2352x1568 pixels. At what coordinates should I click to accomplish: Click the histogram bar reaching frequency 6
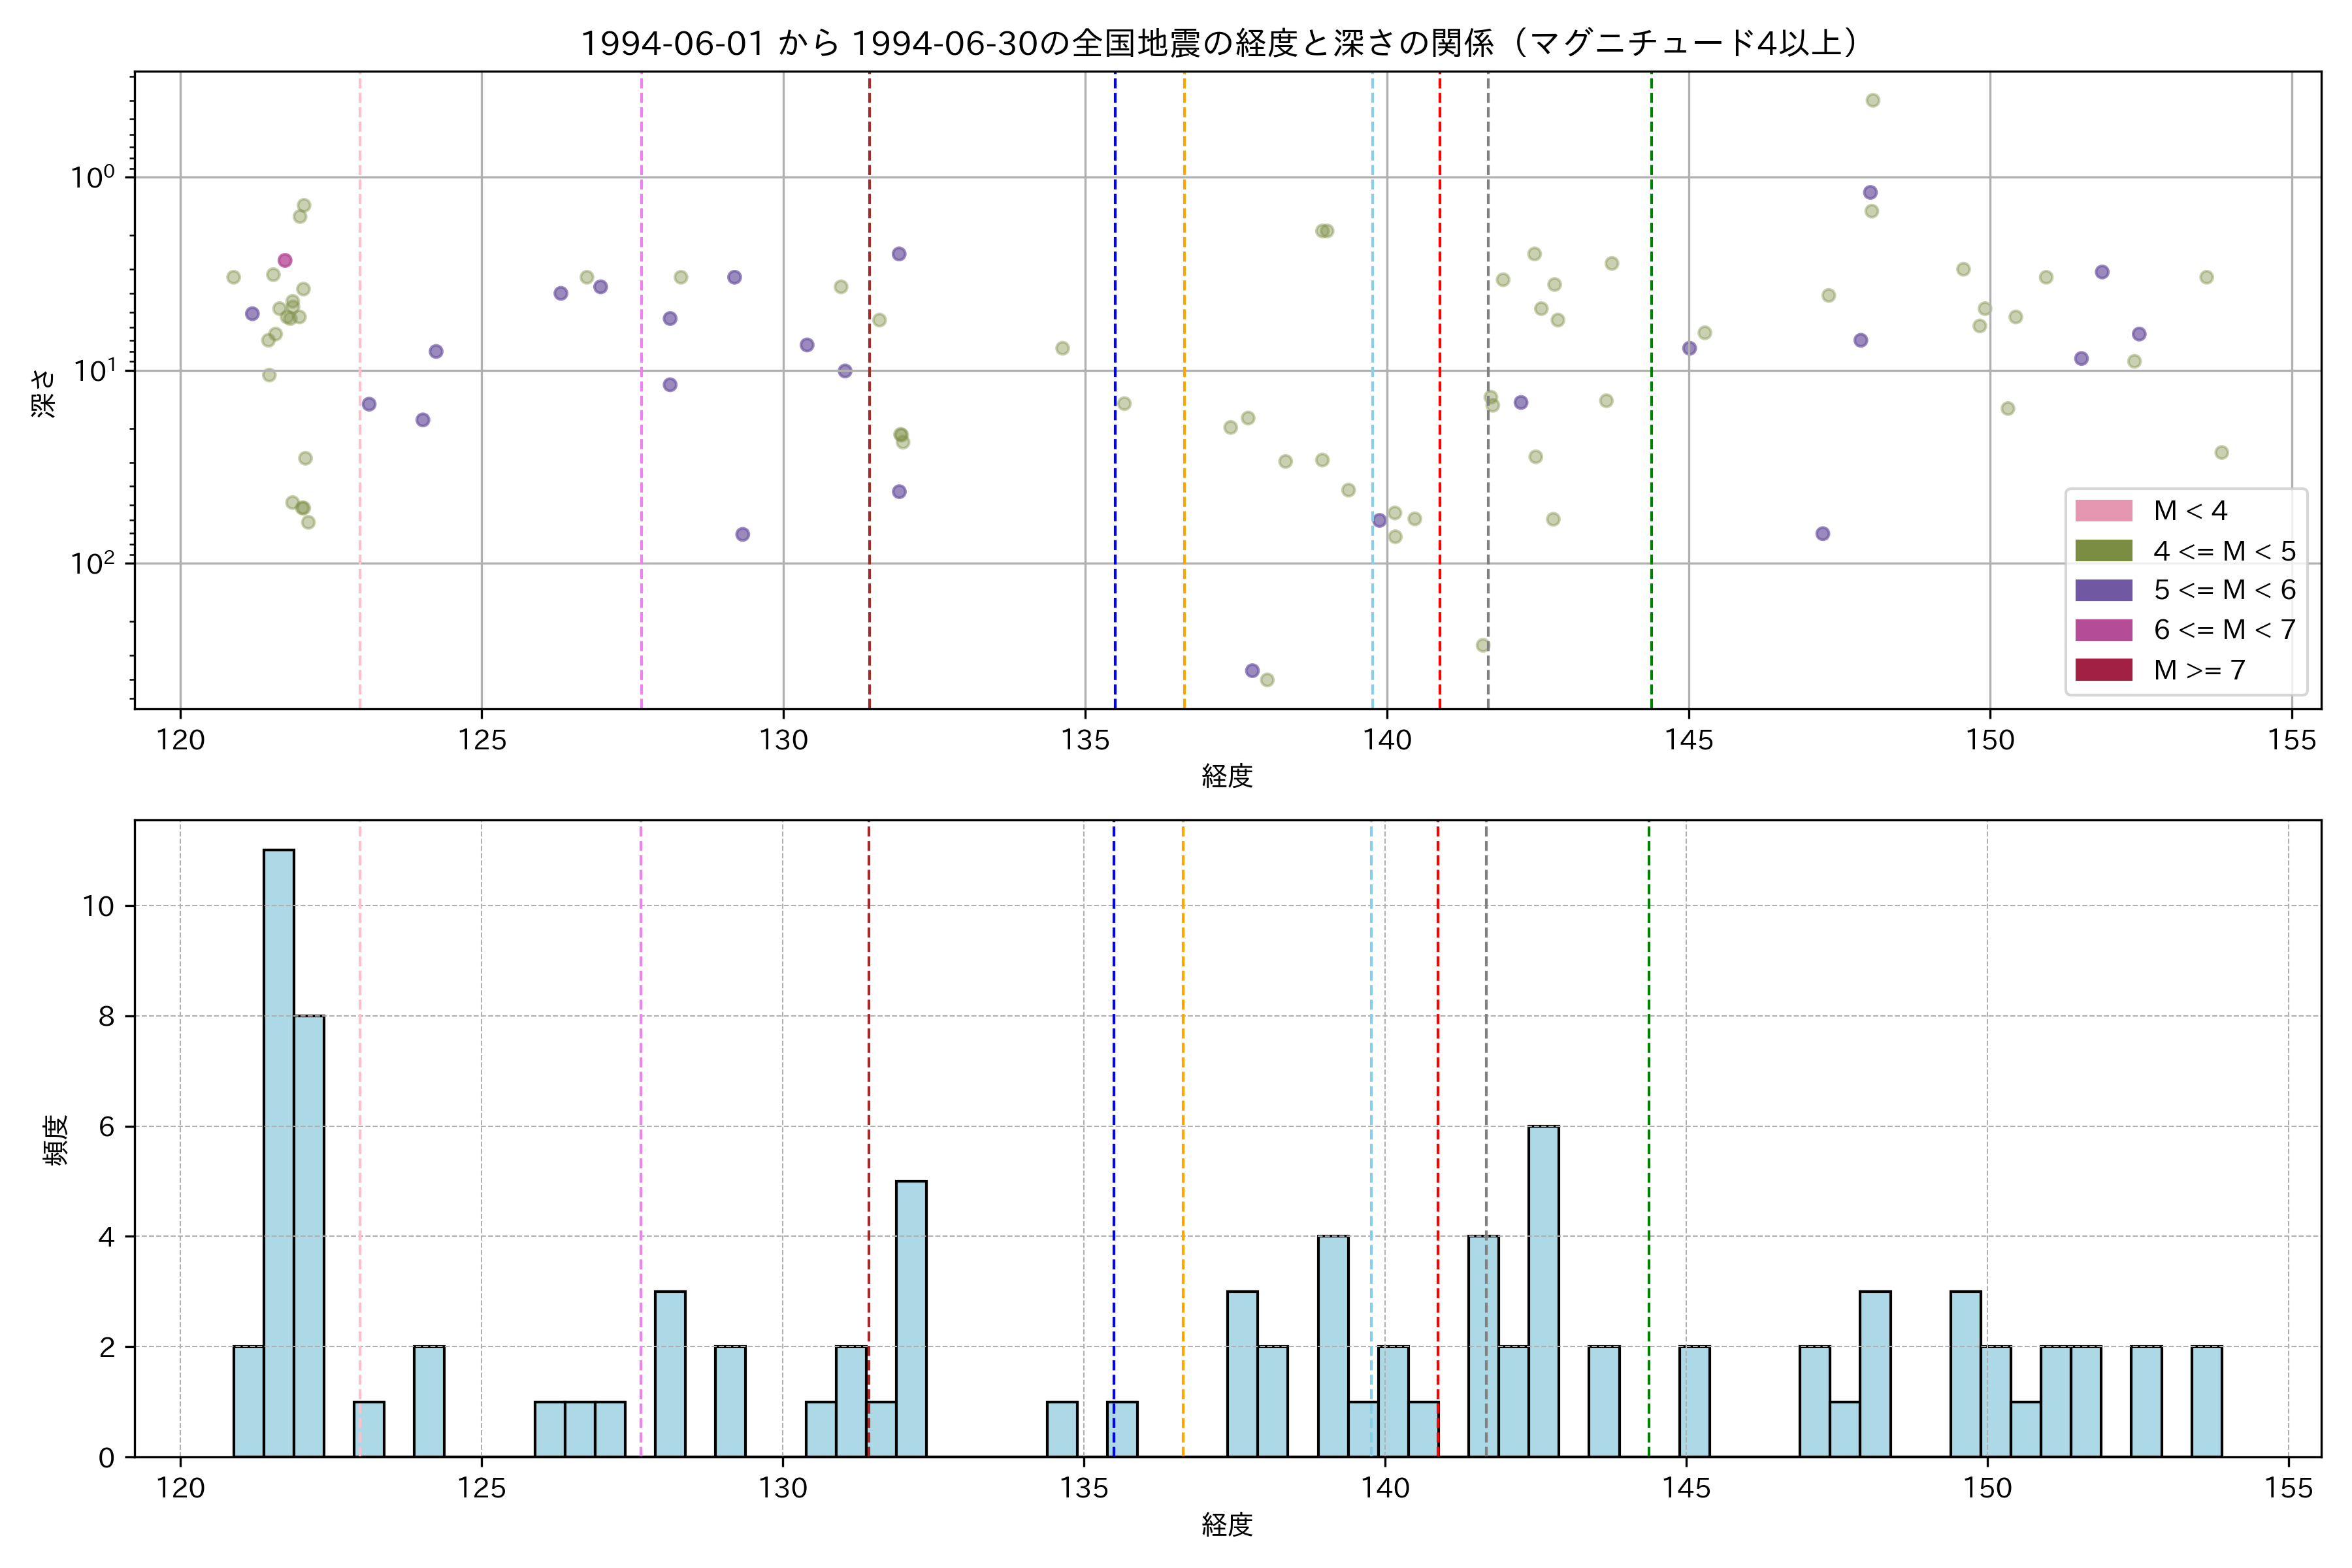1543,1290
